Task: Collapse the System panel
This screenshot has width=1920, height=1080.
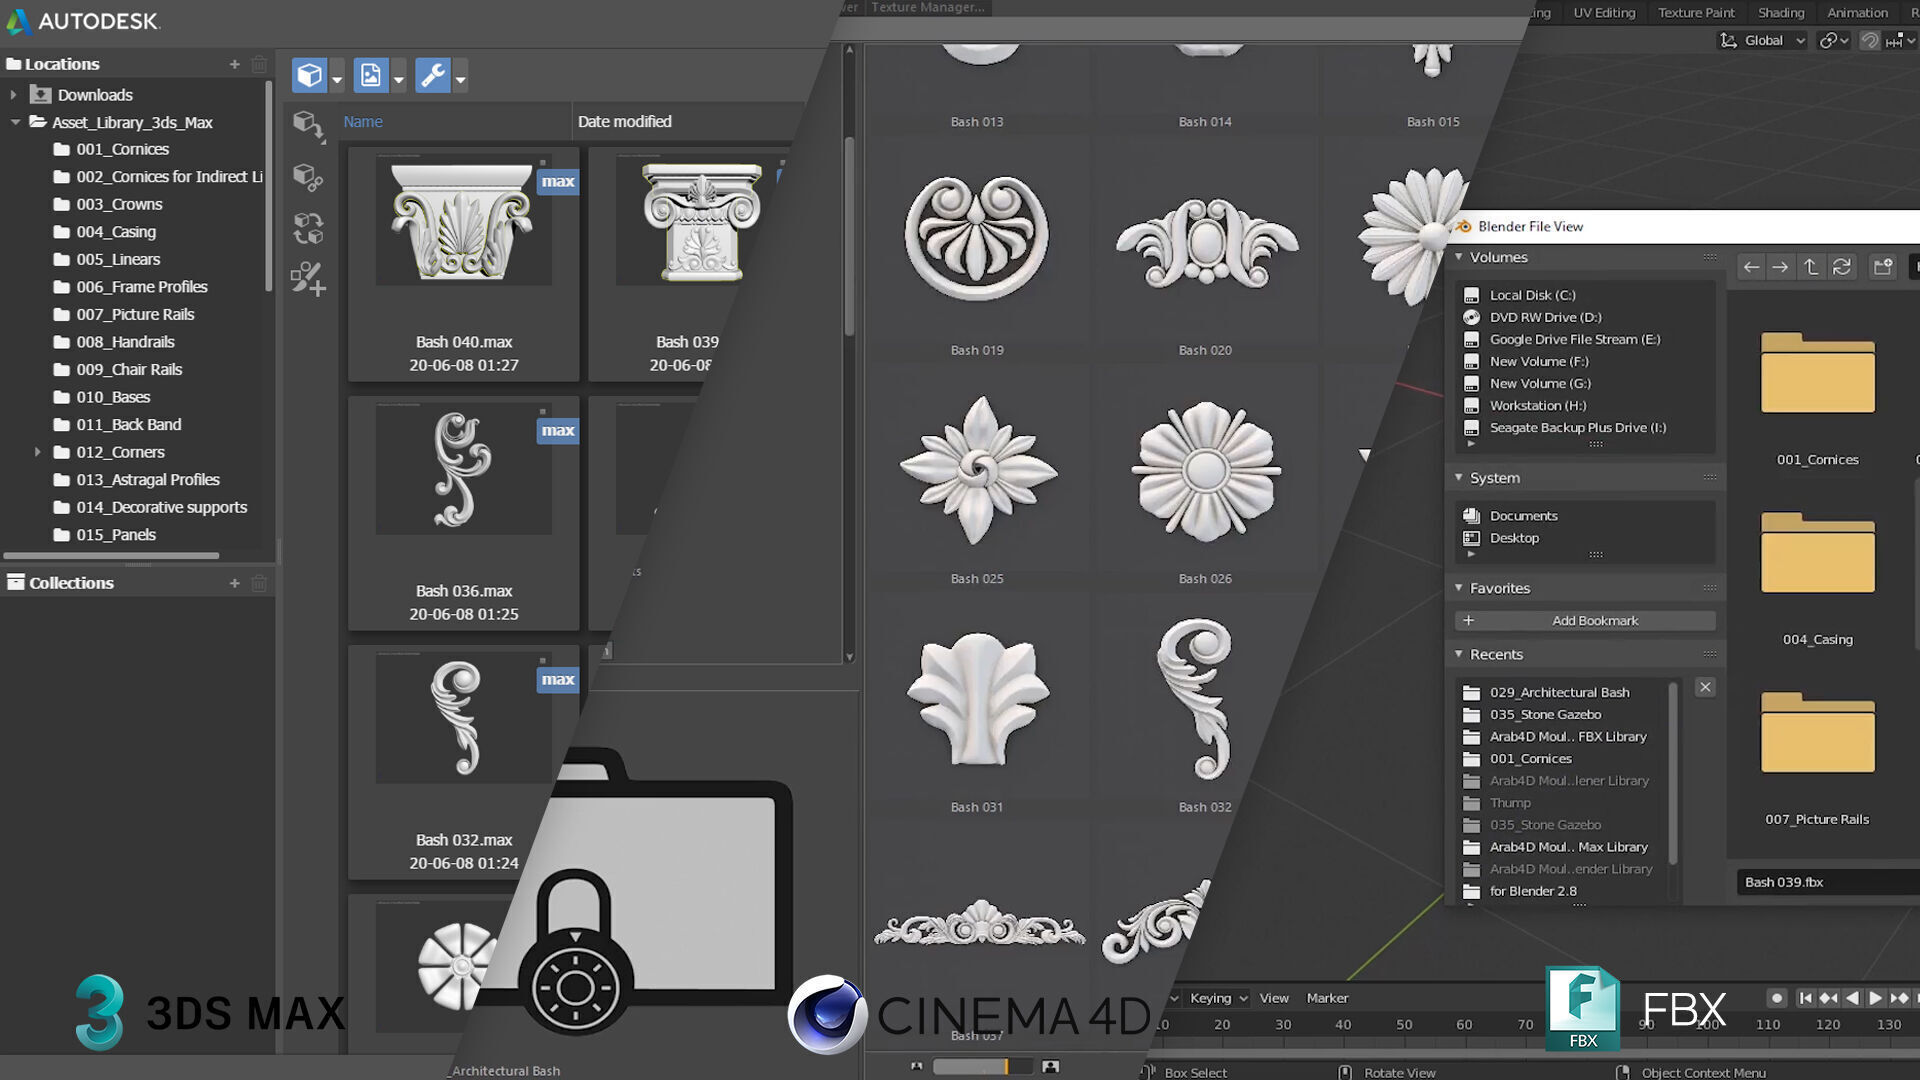Action: [1459, 478]
